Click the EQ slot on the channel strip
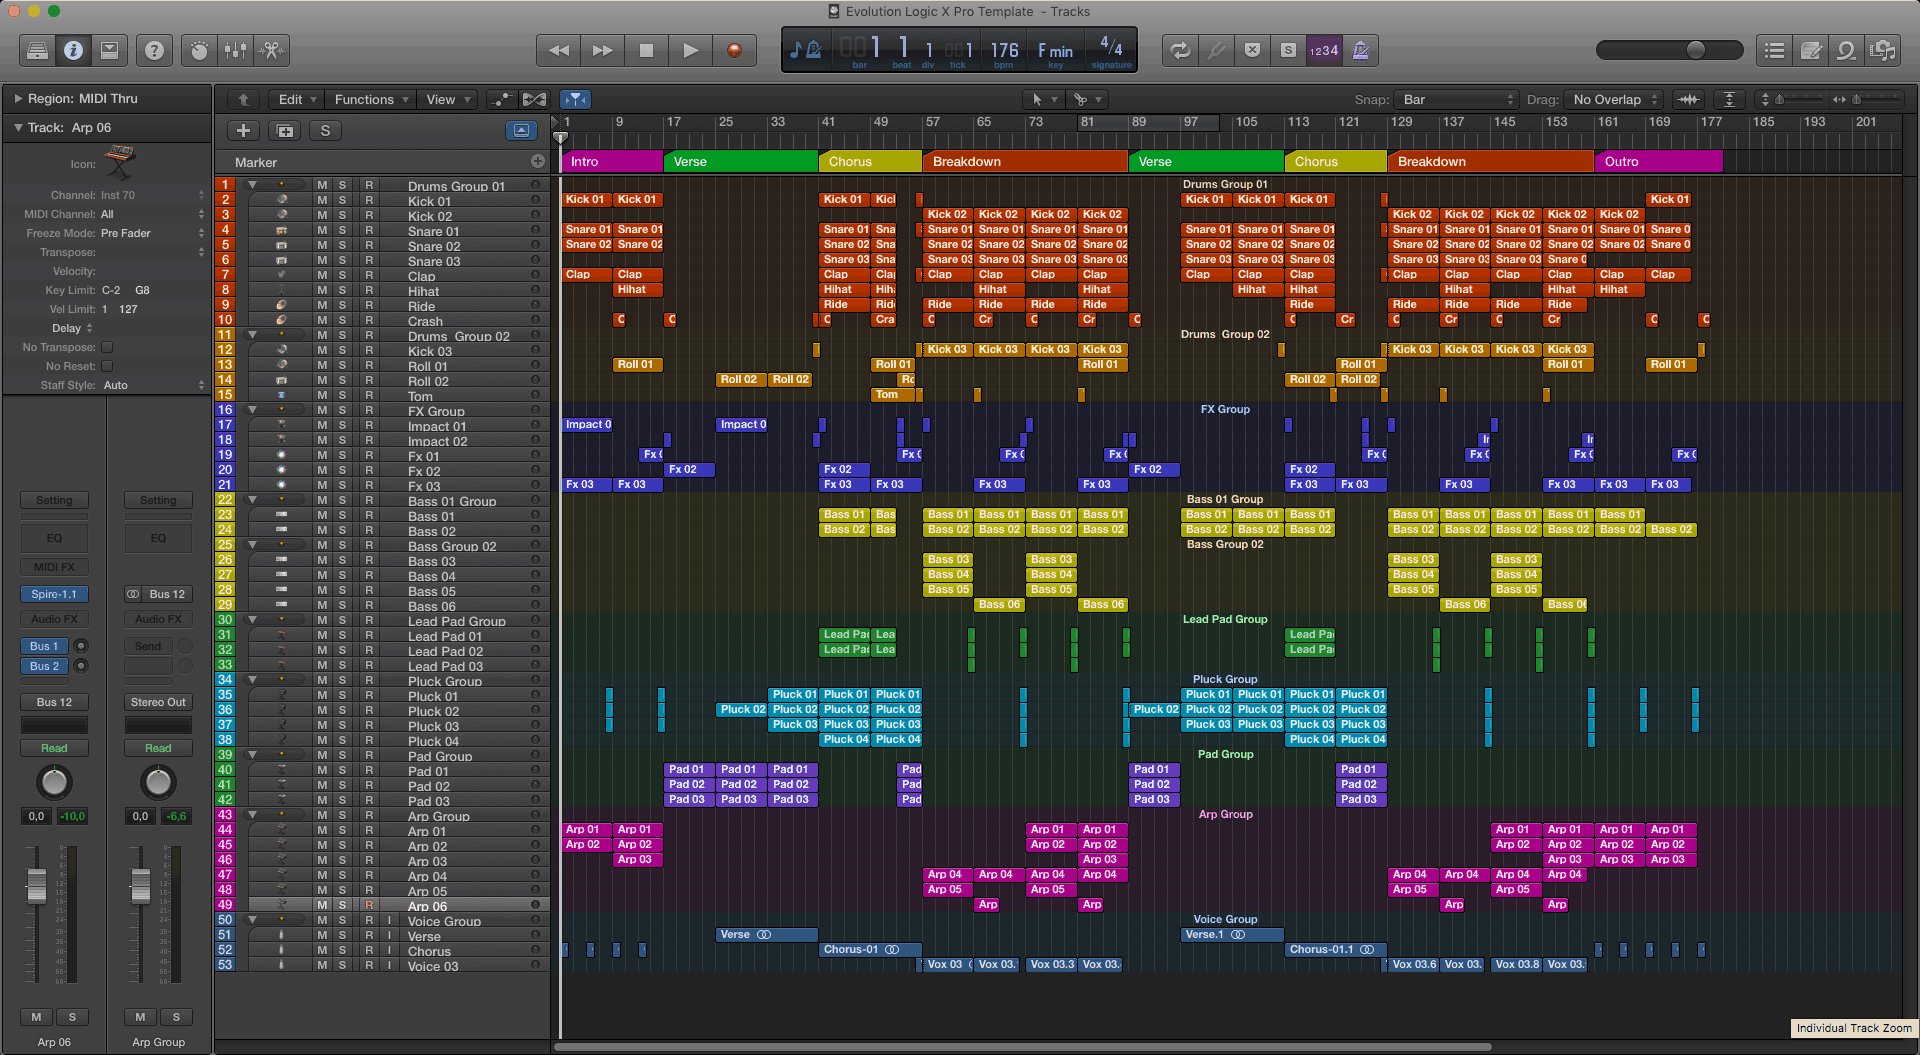This screenshot has width=1920, height=1055. (54, 538)
